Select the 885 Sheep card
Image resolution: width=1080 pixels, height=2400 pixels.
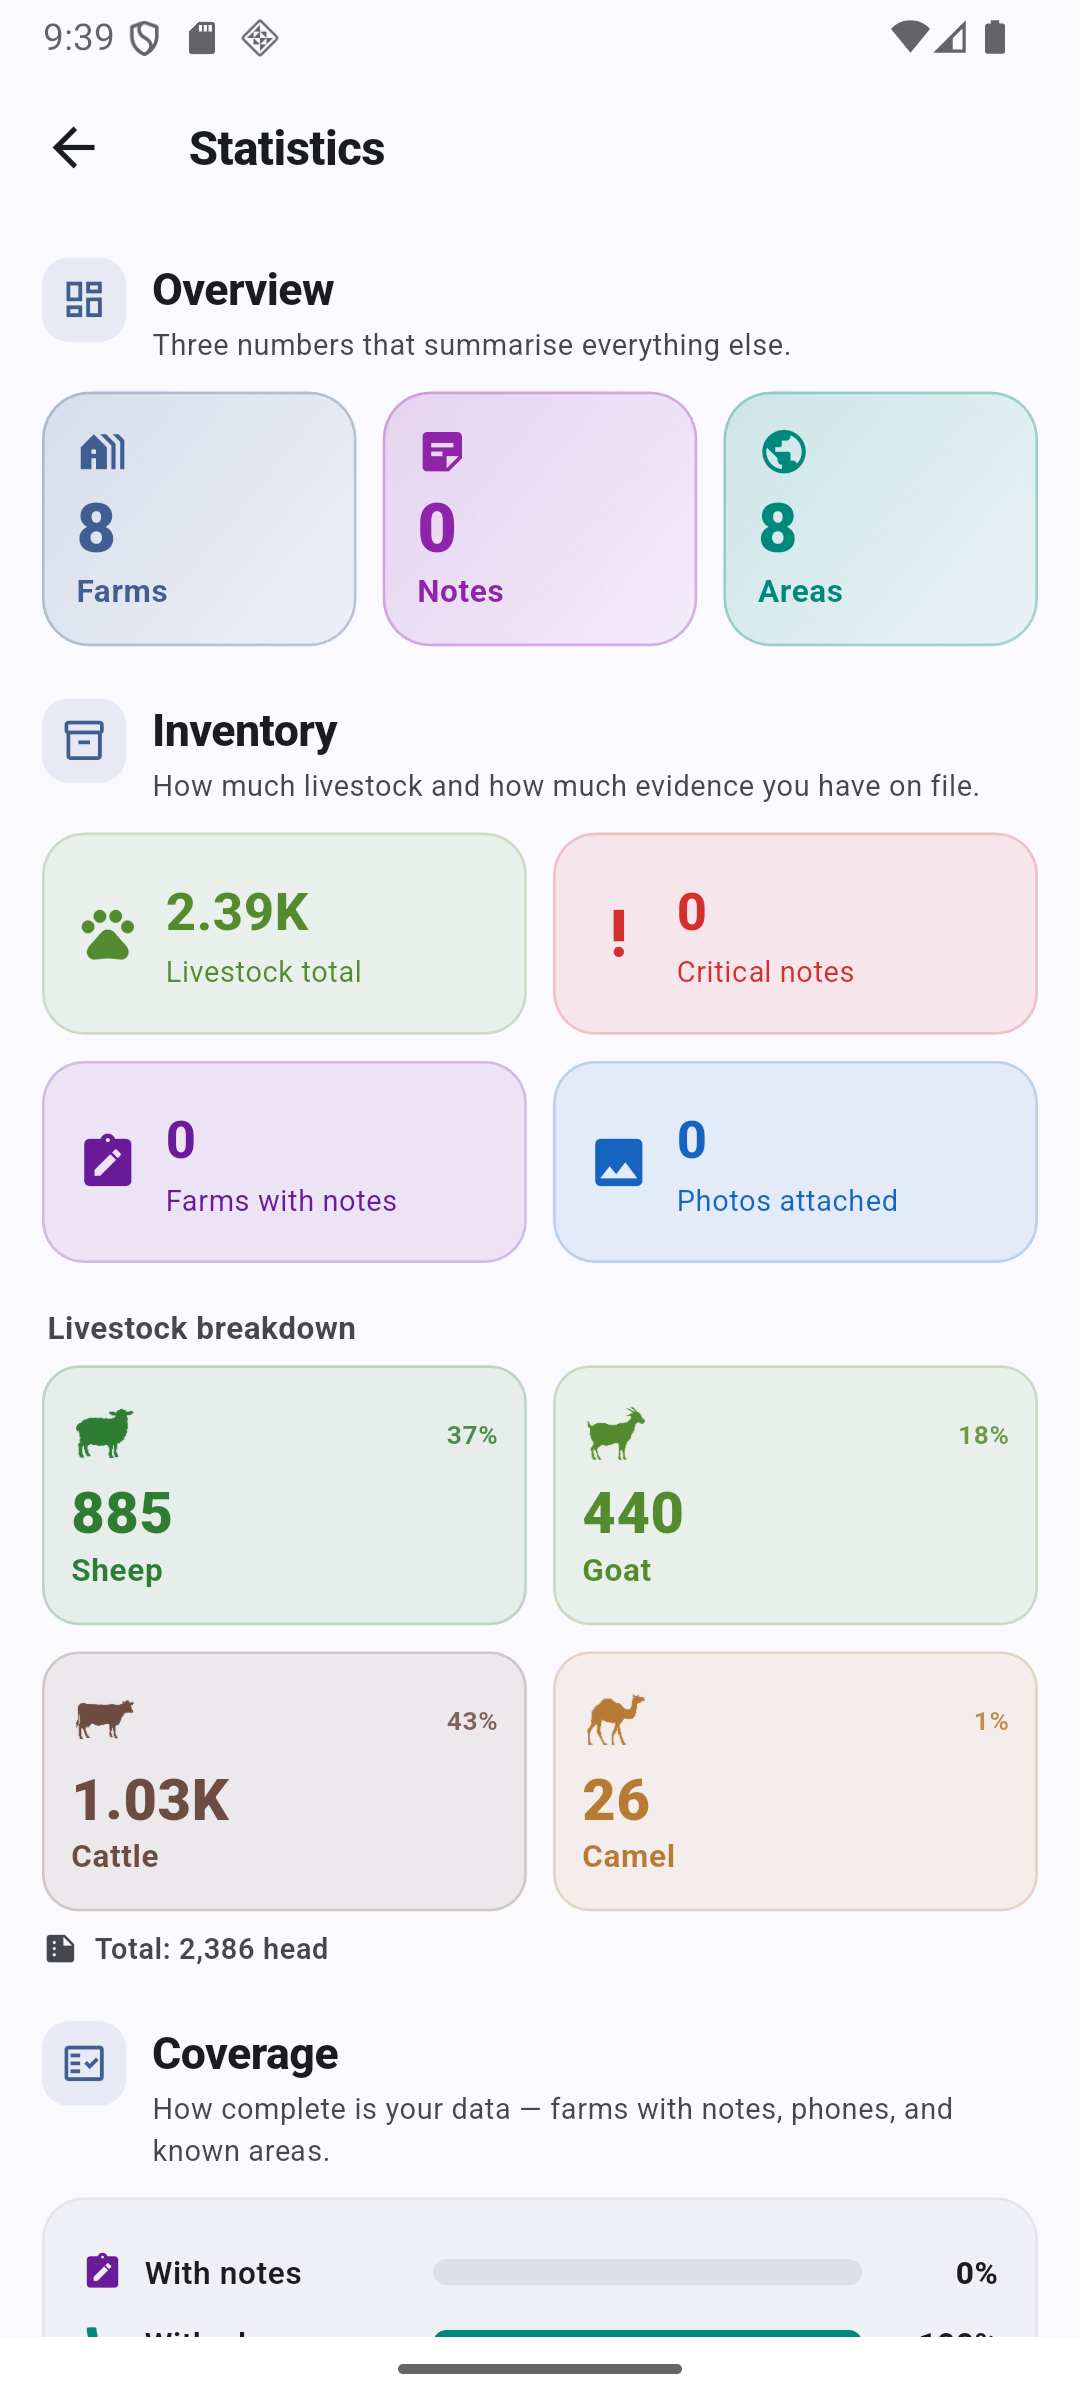284,1495
